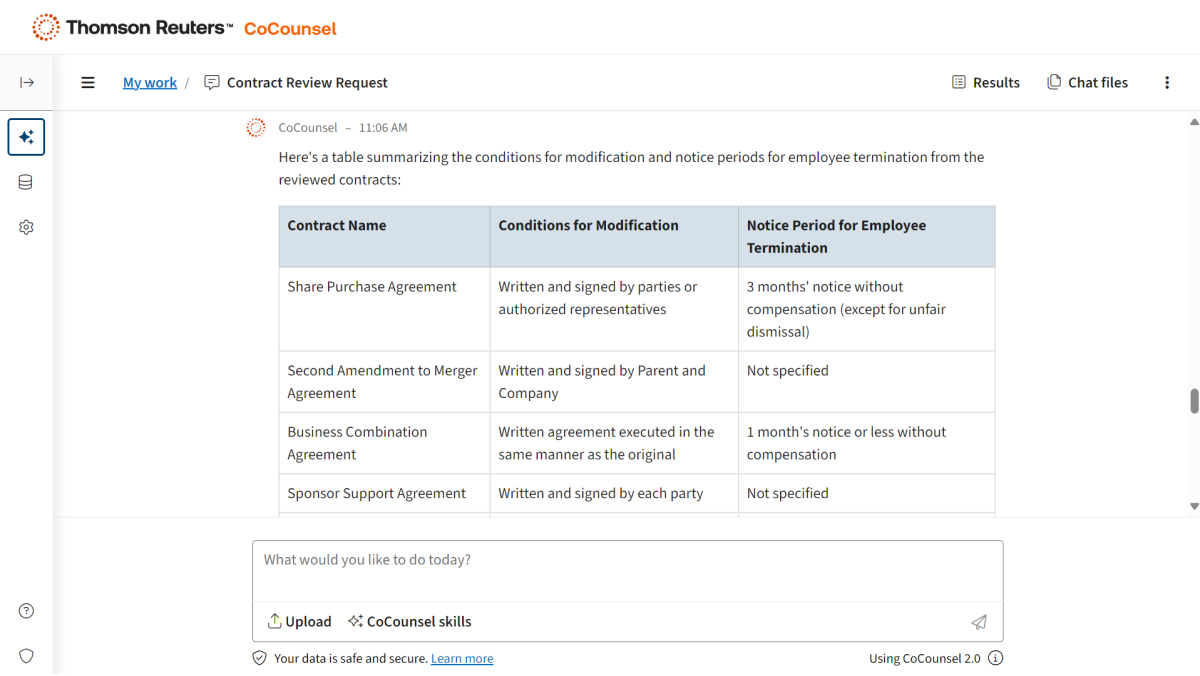Go to My work breadcrumb link
Screen dimensions: 1200x676
pyautogui.click(x=149, y=83)
